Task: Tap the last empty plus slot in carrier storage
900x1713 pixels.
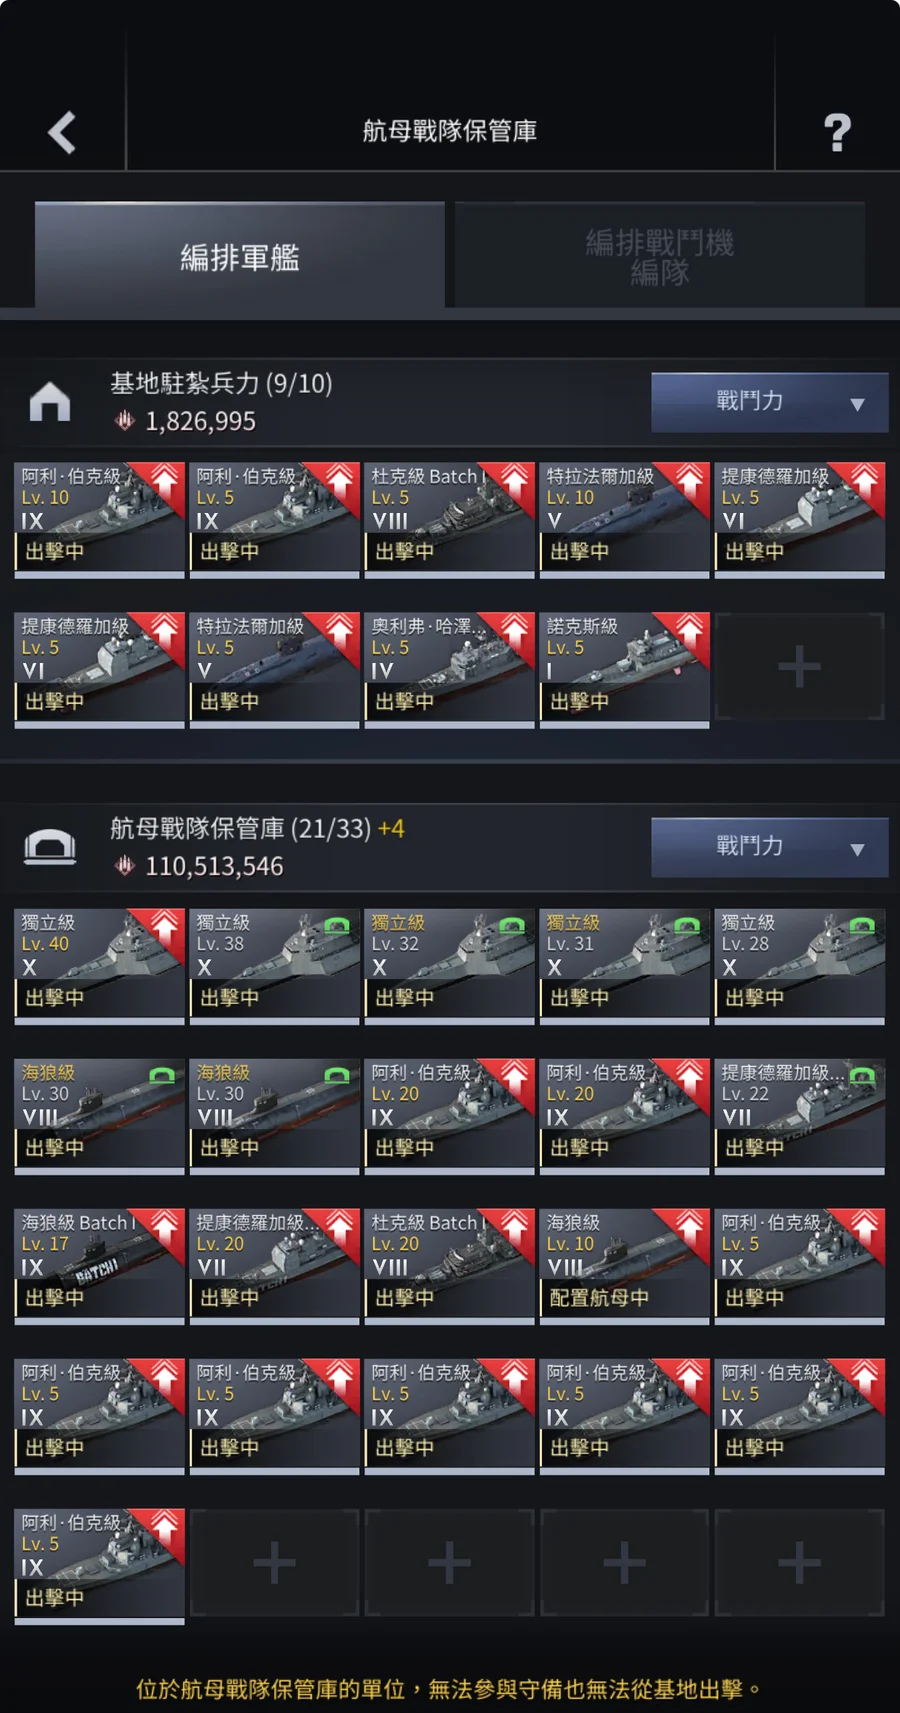Action: point(799,1562)
